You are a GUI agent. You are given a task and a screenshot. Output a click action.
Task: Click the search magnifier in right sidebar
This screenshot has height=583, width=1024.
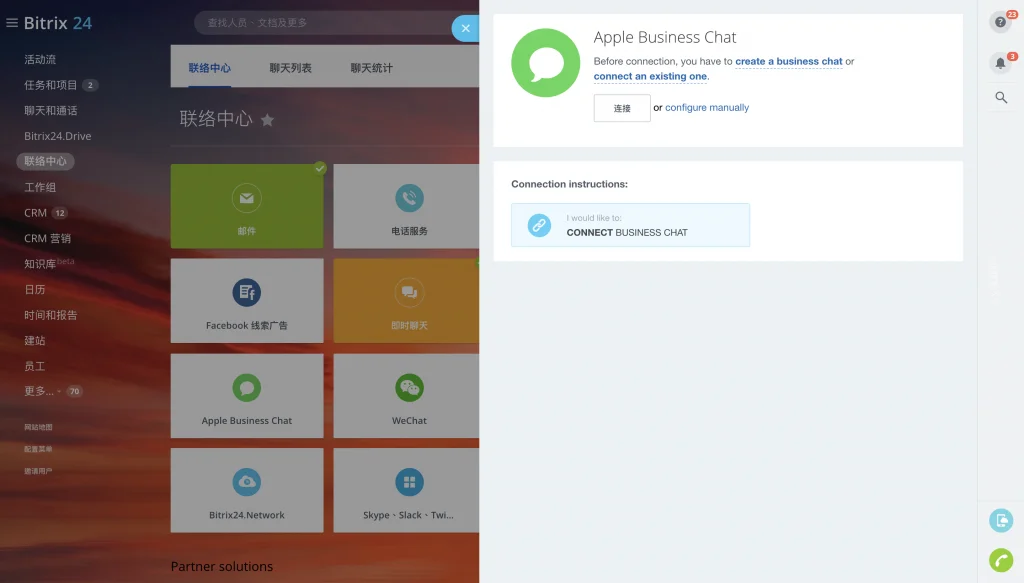(1000, 98)
